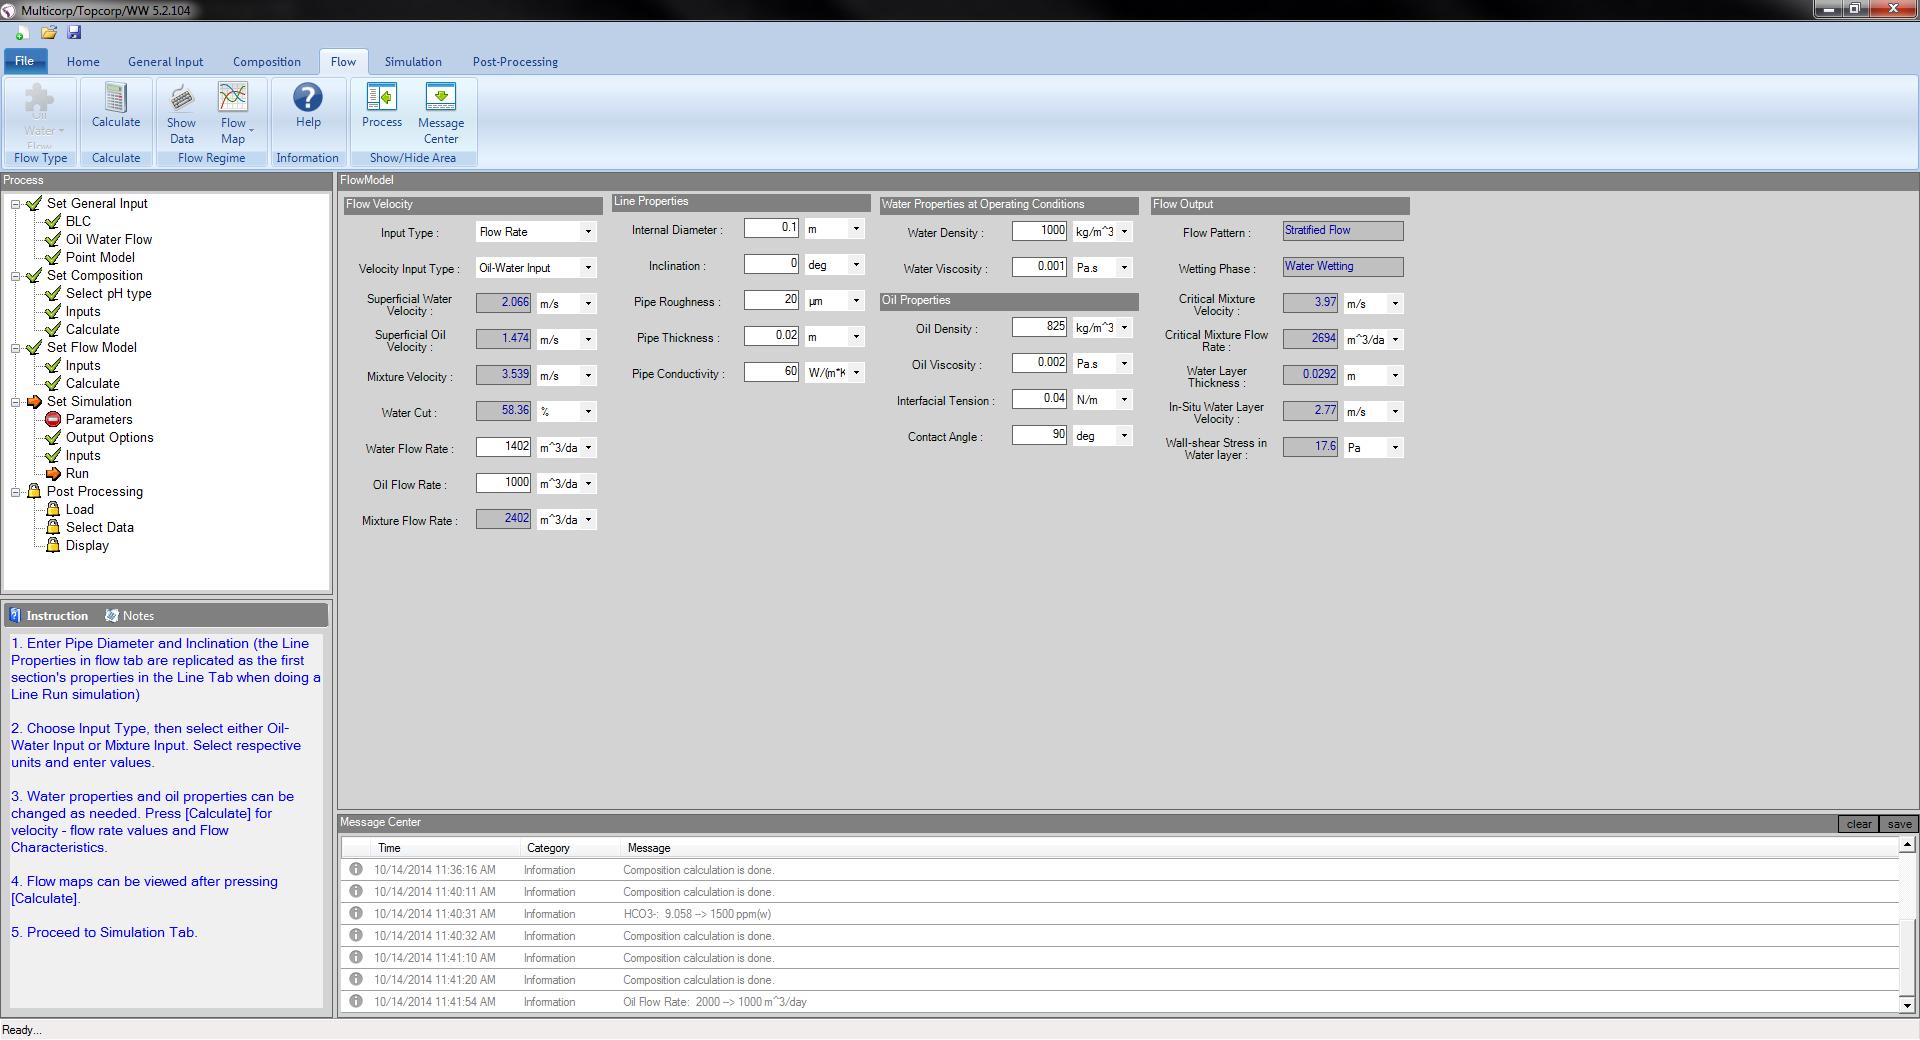Image resolution: width=1920 pixels, height=1040 pixels.
Task: Save the Message Center messages
Action: 1899,824
